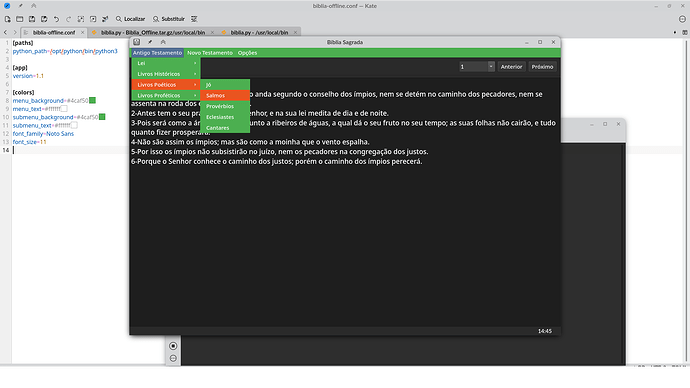Click the font_family=Noto Sans line
The height and width of the screenshot is (388, 690).
click(x=43, y=134)
